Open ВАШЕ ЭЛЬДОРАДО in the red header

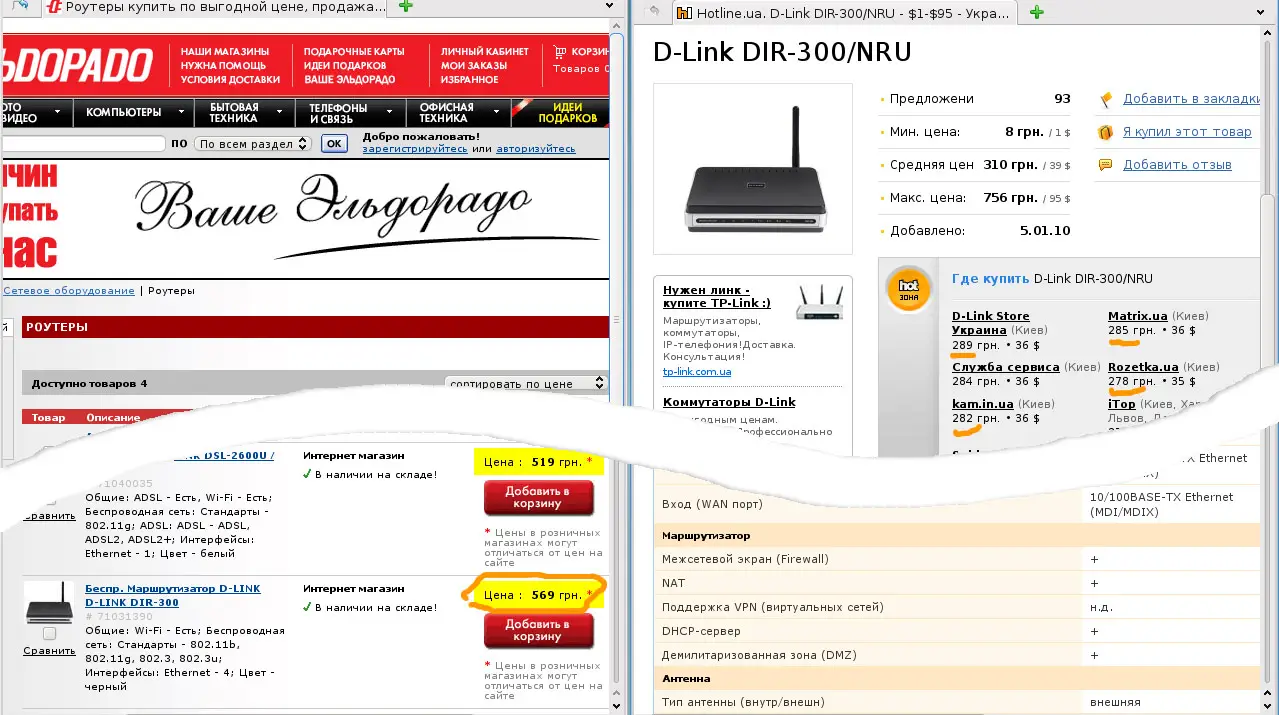click(x=349, y=79)
